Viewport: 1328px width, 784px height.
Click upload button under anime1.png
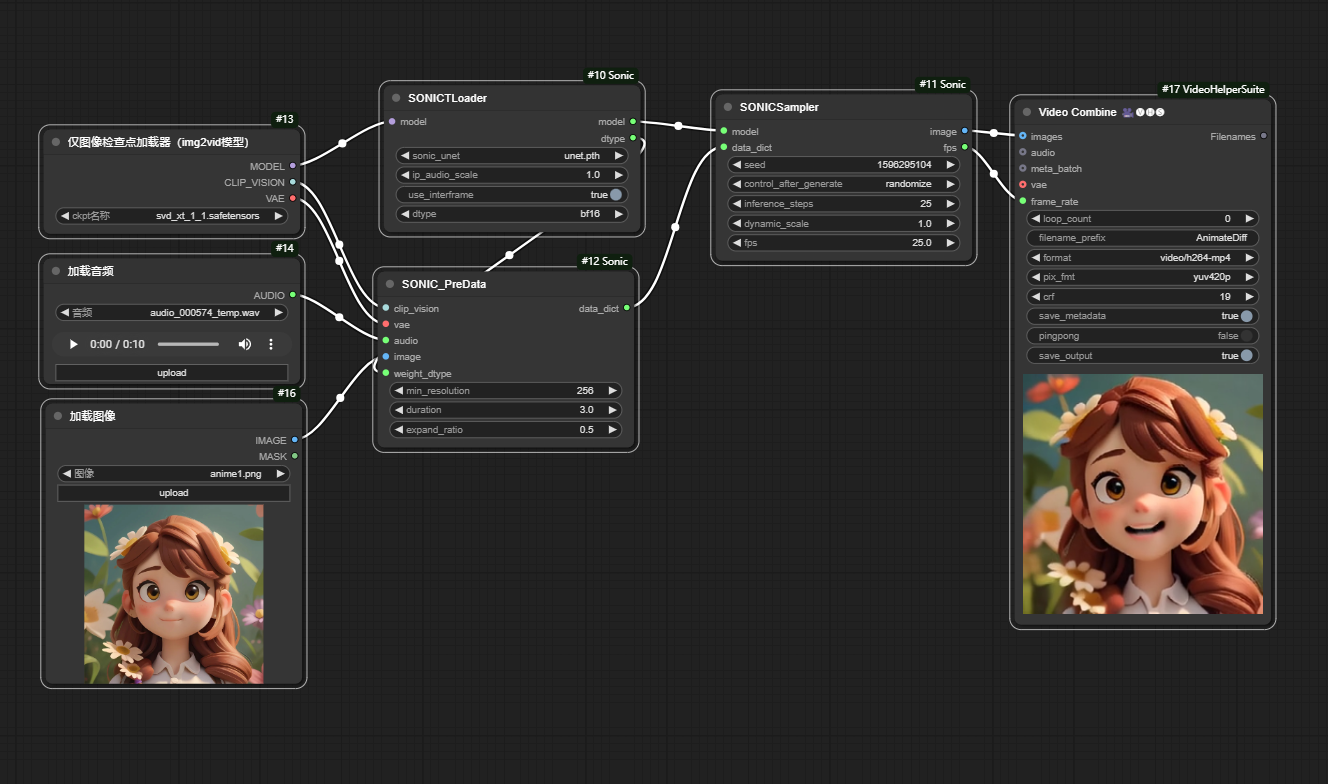[x=173, y=493]
